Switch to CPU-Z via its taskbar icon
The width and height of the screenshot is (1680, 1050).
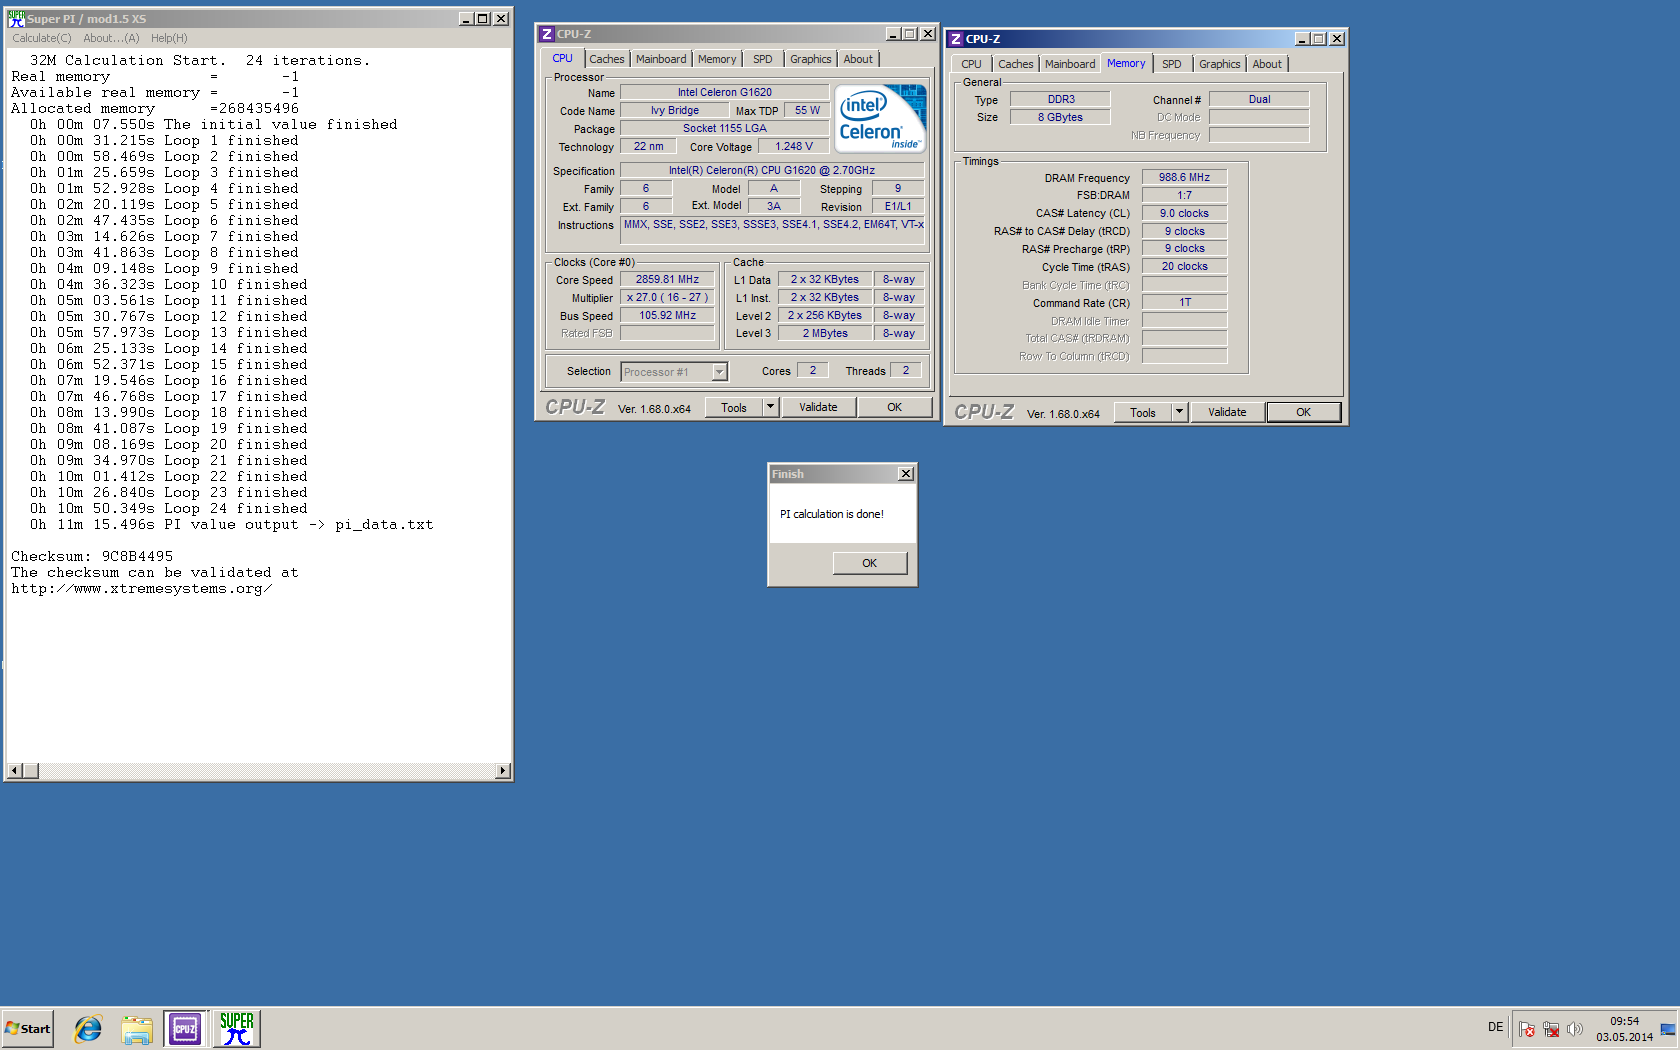coord(185,1028)
